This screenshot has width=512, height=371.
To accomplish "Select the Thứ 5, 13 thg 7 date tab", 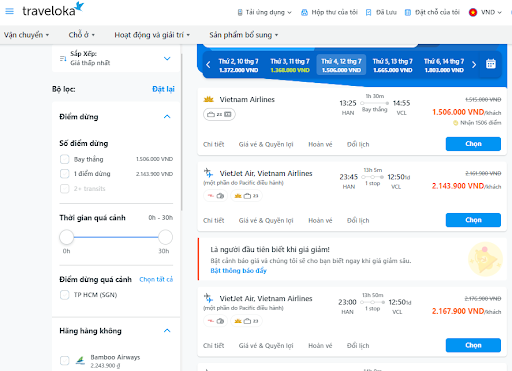I will pyautogui.click(x=393, y=65).
